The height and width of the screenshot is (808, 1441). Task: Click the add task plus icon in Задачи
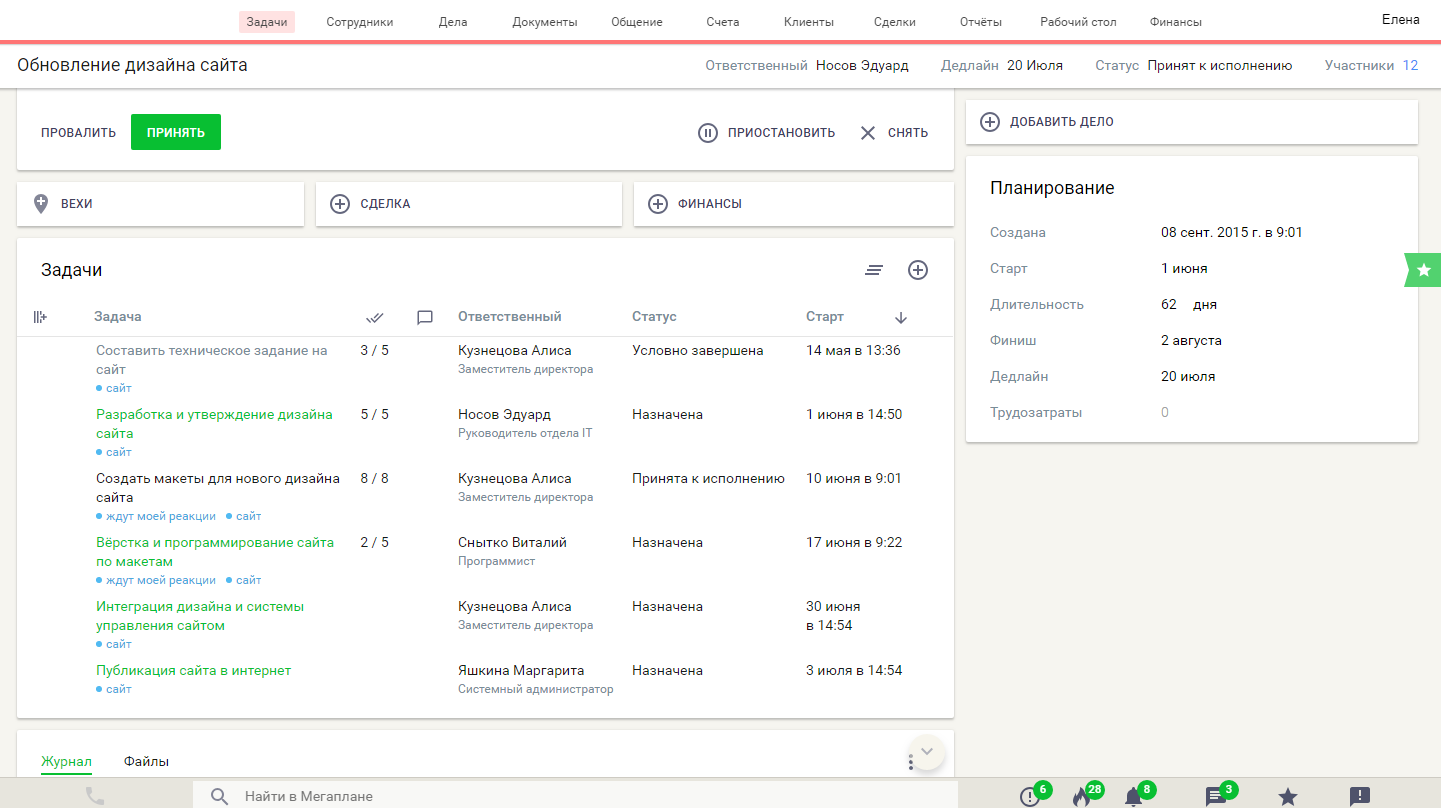918,270
